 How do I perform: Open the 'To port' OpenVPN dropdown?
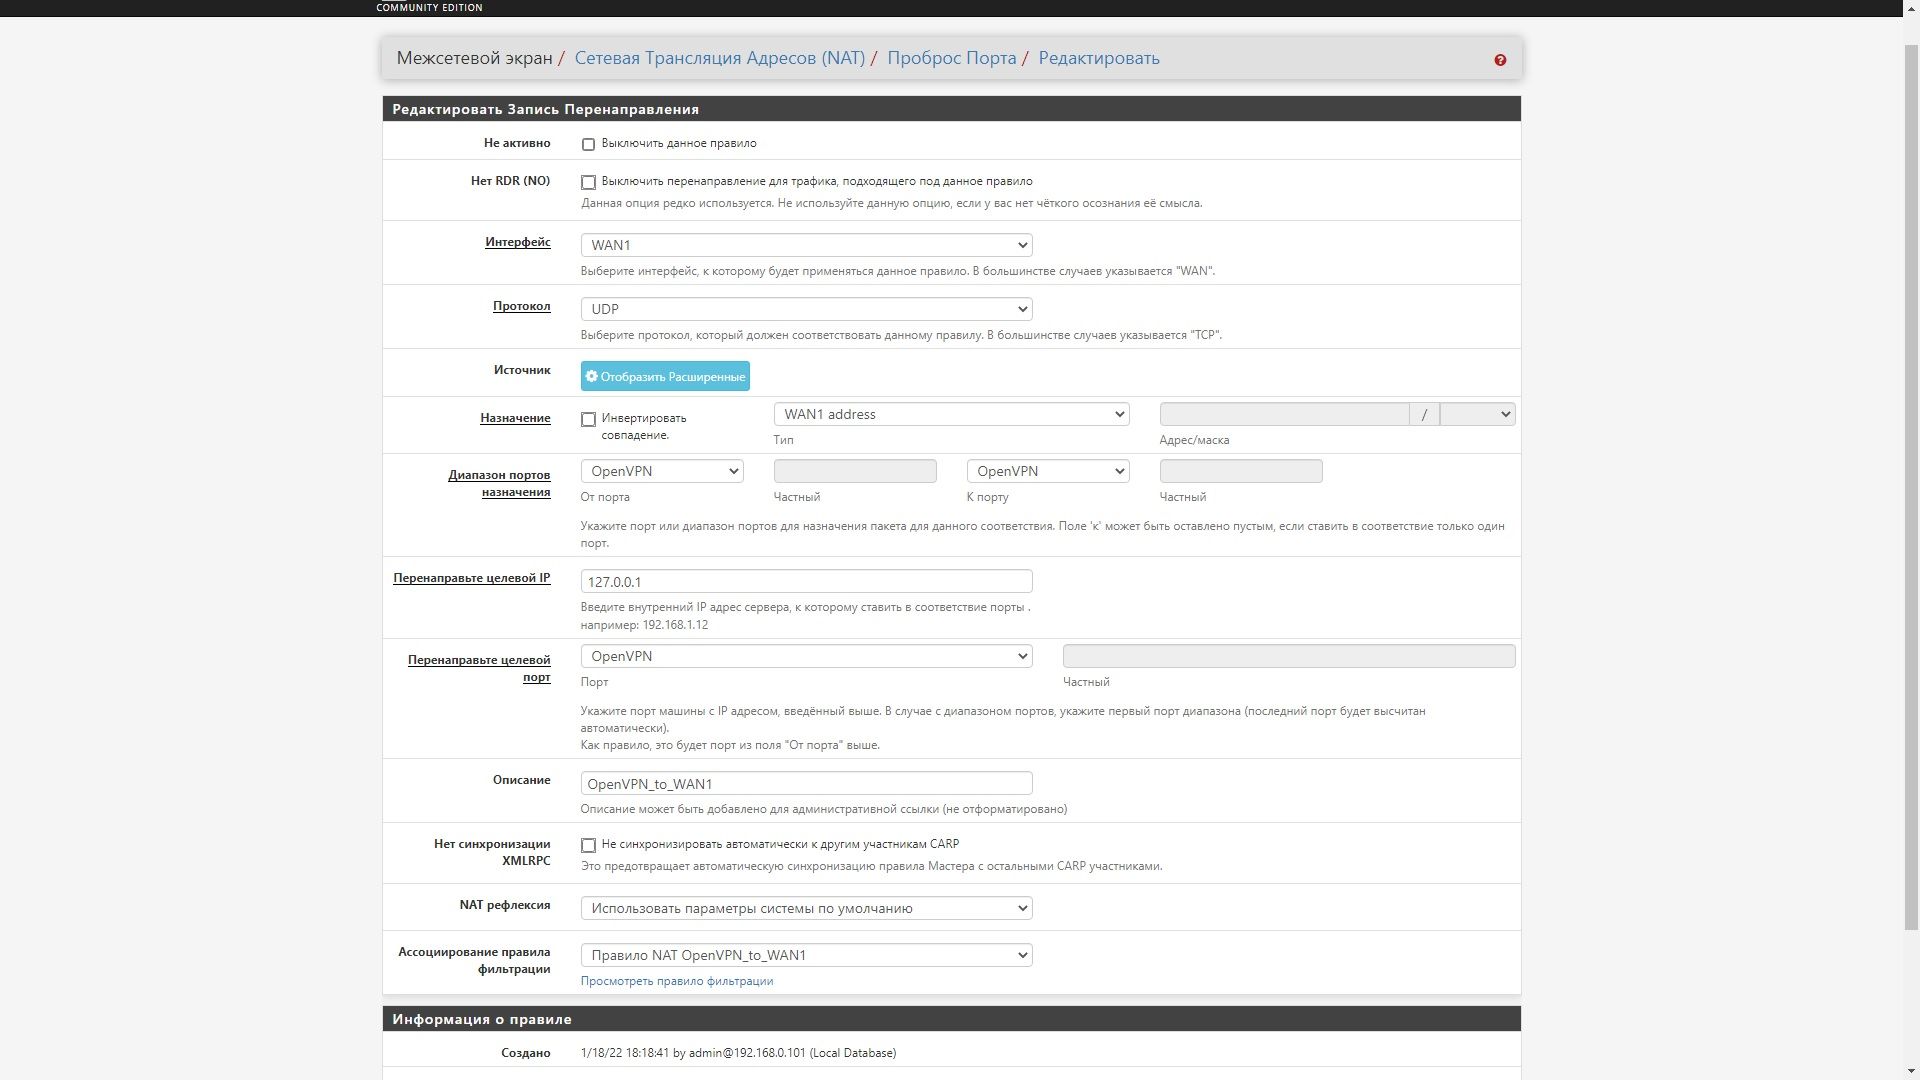pos(1048,471)
